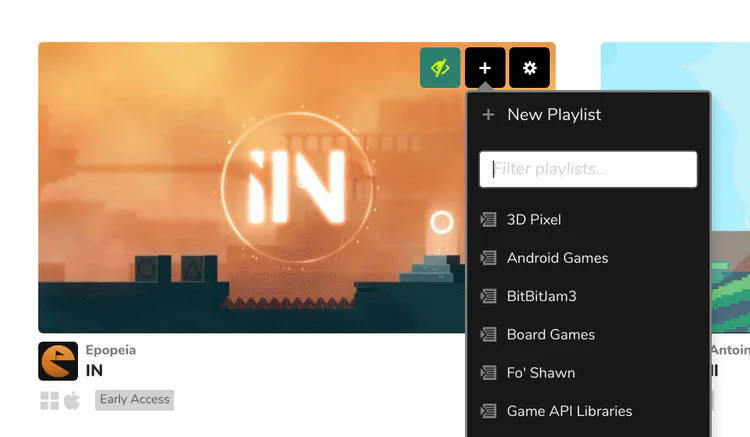Click the plus add-to-playlist button
This screenshot has height=437, width=750.
485,67
